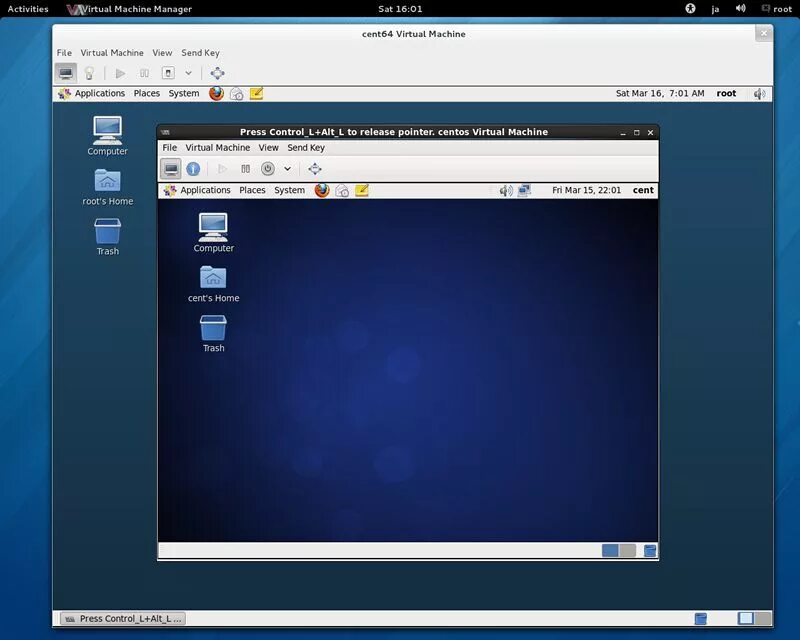Click Fri Mar 15, 22:01 clock
Screen dimensions: 800x640
586,190
